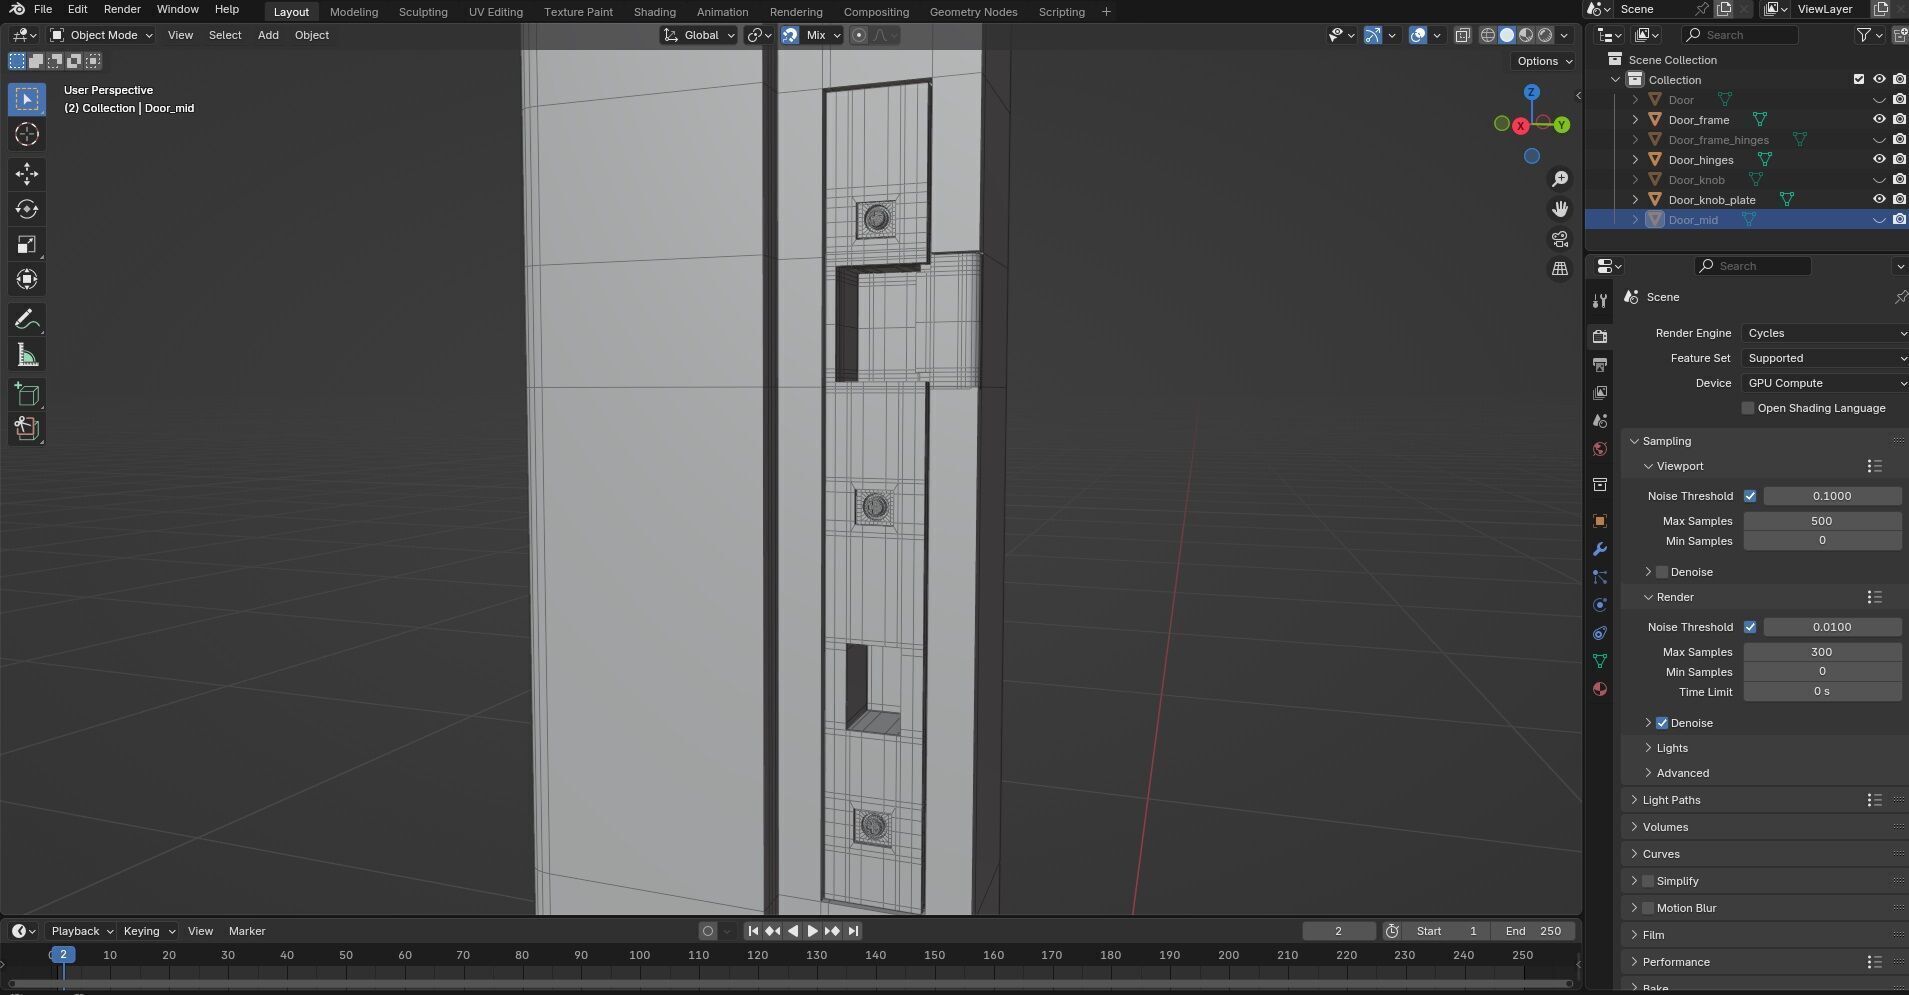This screenshot has height=995, width=1909.
Task: Click Marker in timeline header
Action: pos(247,931)
